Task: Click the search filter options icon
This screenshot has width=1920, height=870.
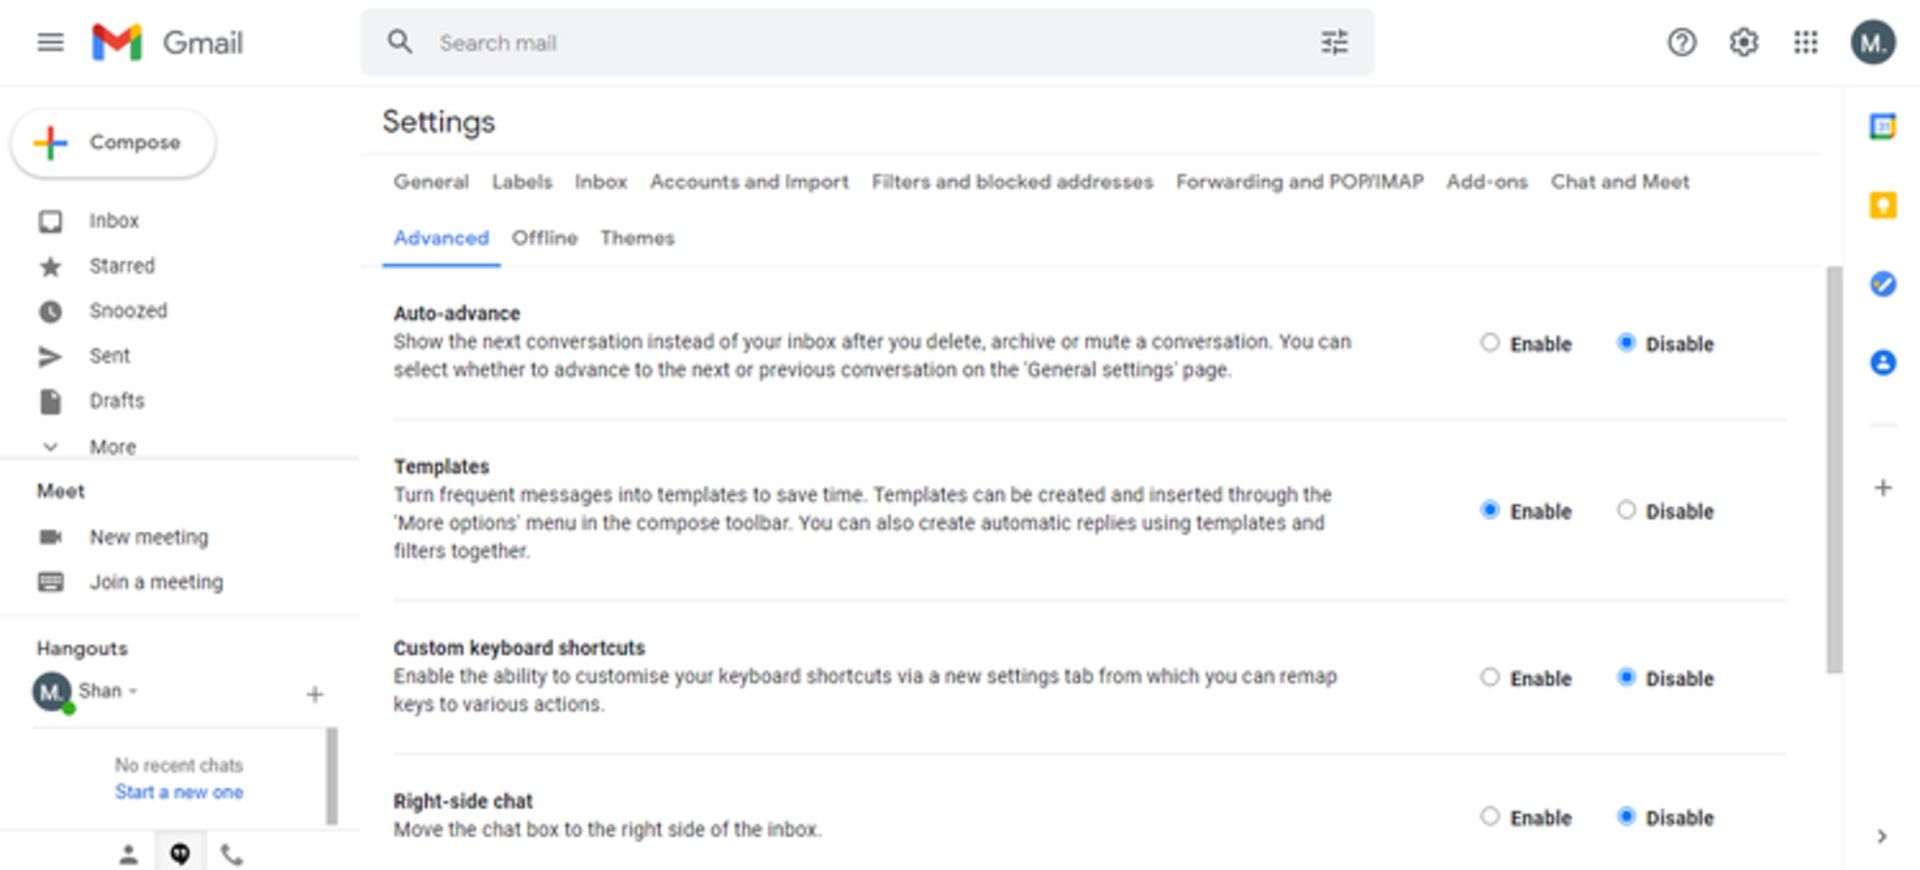Action: [1334, 42]
